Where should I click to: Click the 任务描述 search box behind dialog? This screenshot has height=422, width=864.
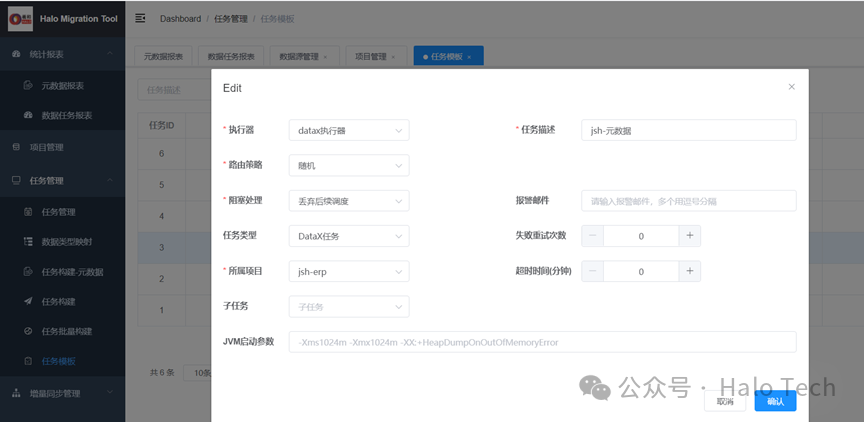point(174,90)
